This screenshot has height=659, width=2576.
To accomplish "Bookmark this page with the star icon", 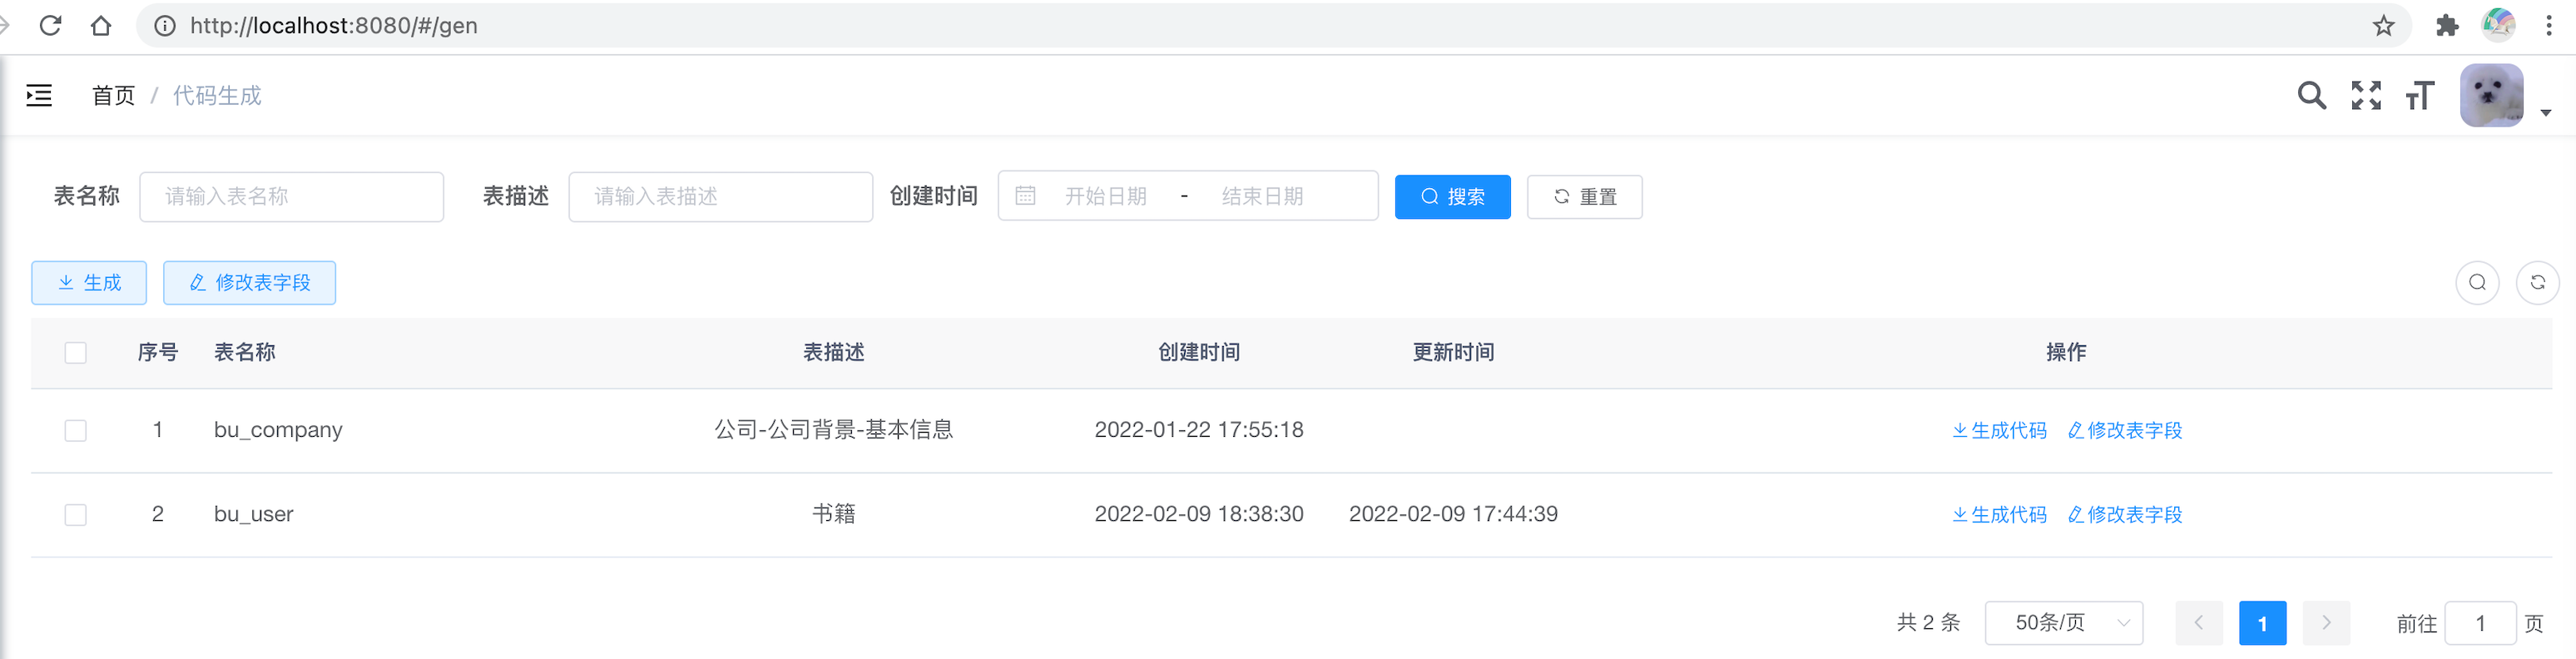I will [x=2384, y=26].
